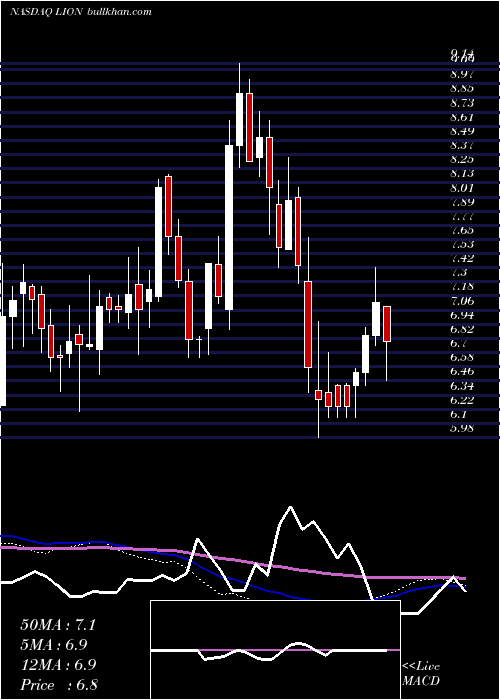Select the 8.25 price axis label
500x700 pixels.
462,159
